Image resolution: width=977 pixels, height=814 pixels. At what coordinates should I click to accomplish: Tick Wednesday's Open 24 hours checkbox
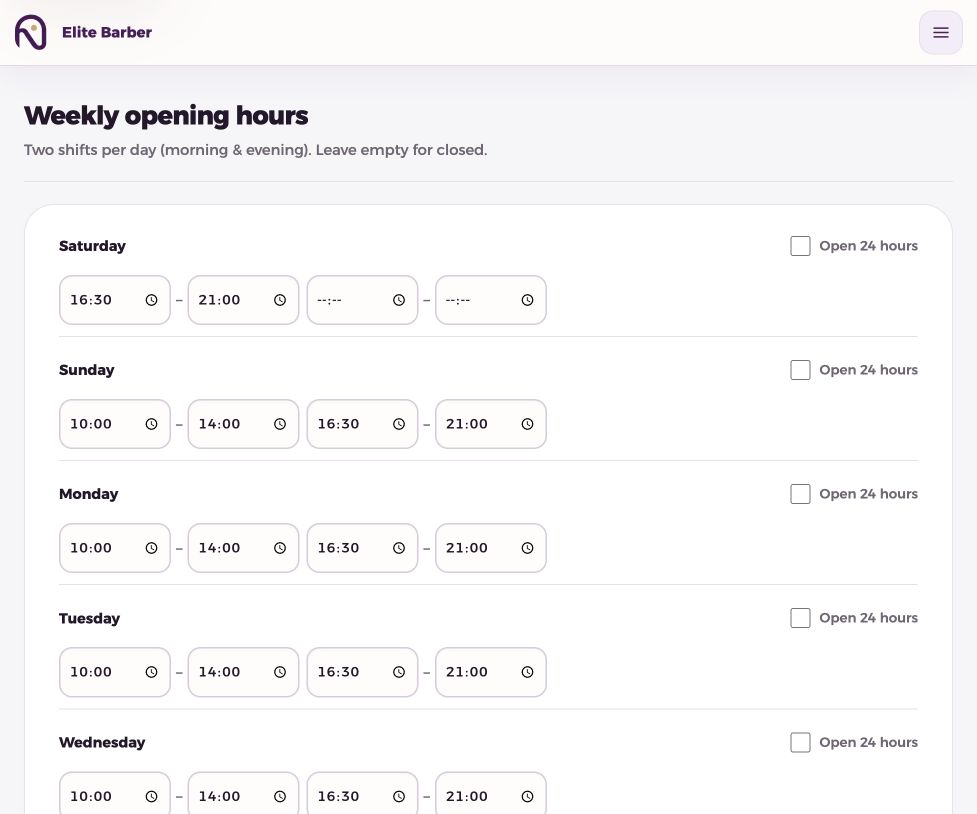click(800, 742)
